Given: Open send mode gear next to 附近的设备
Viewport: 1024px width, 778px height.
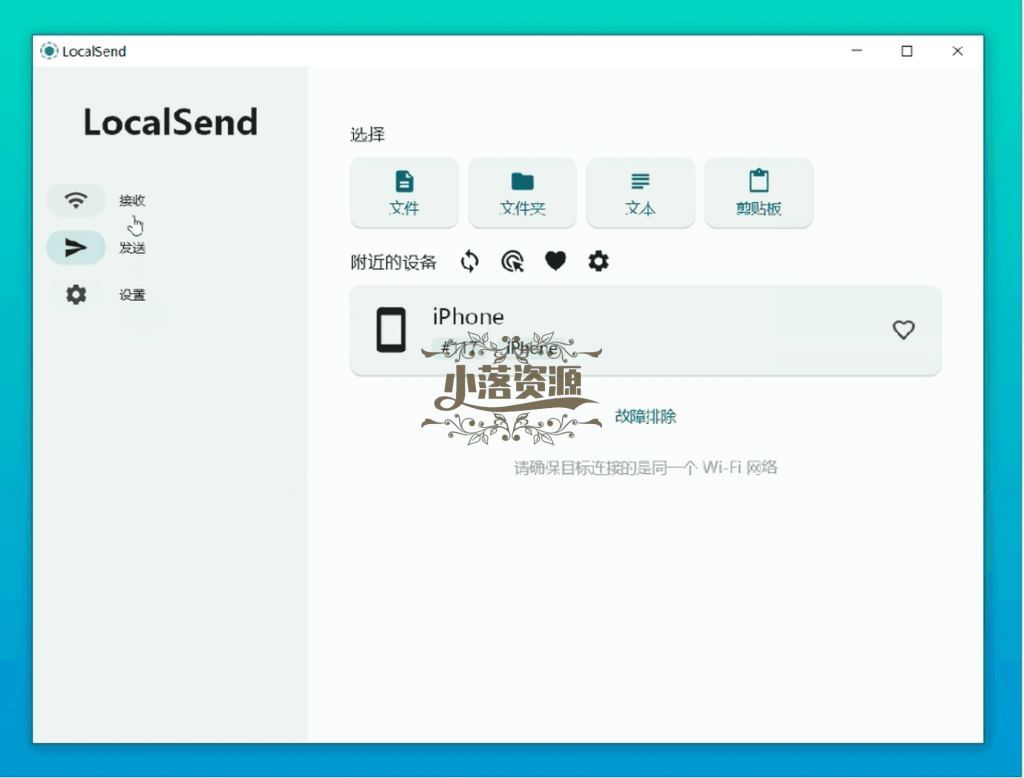Looking at the screenshot, I should 598,262.
